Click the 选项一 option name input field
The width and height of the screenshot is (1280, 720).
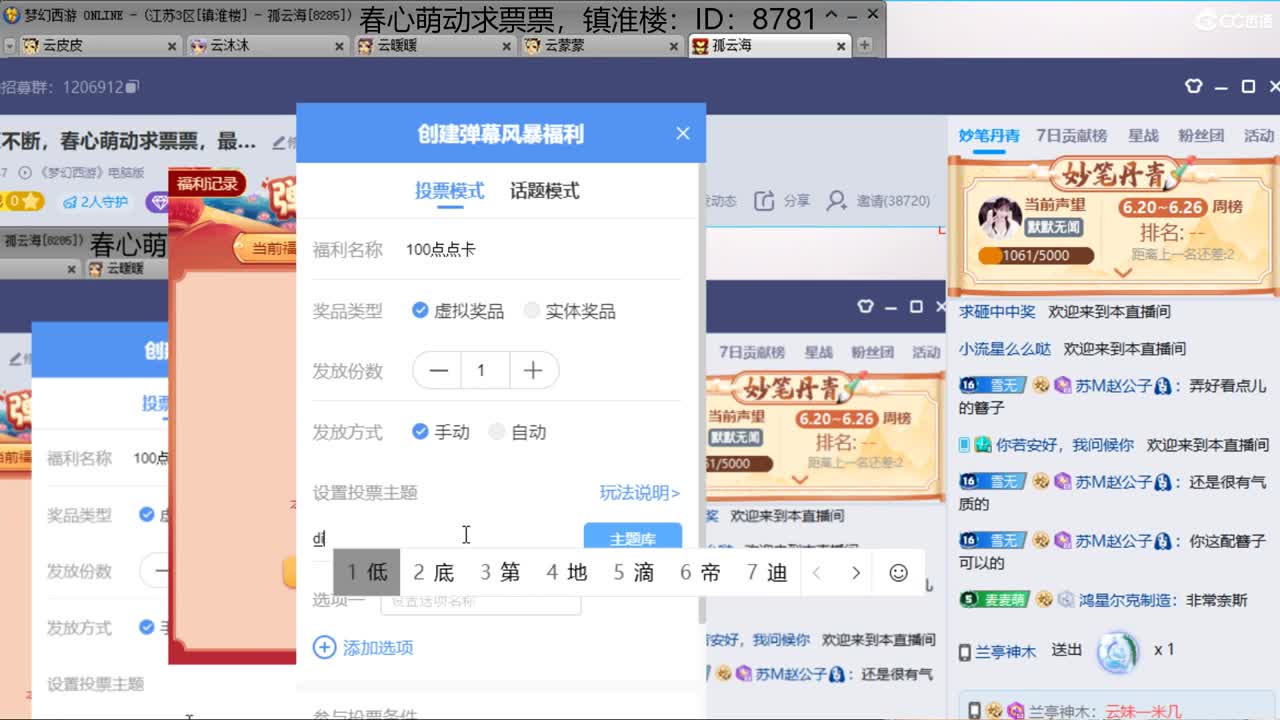coord(480,602)
